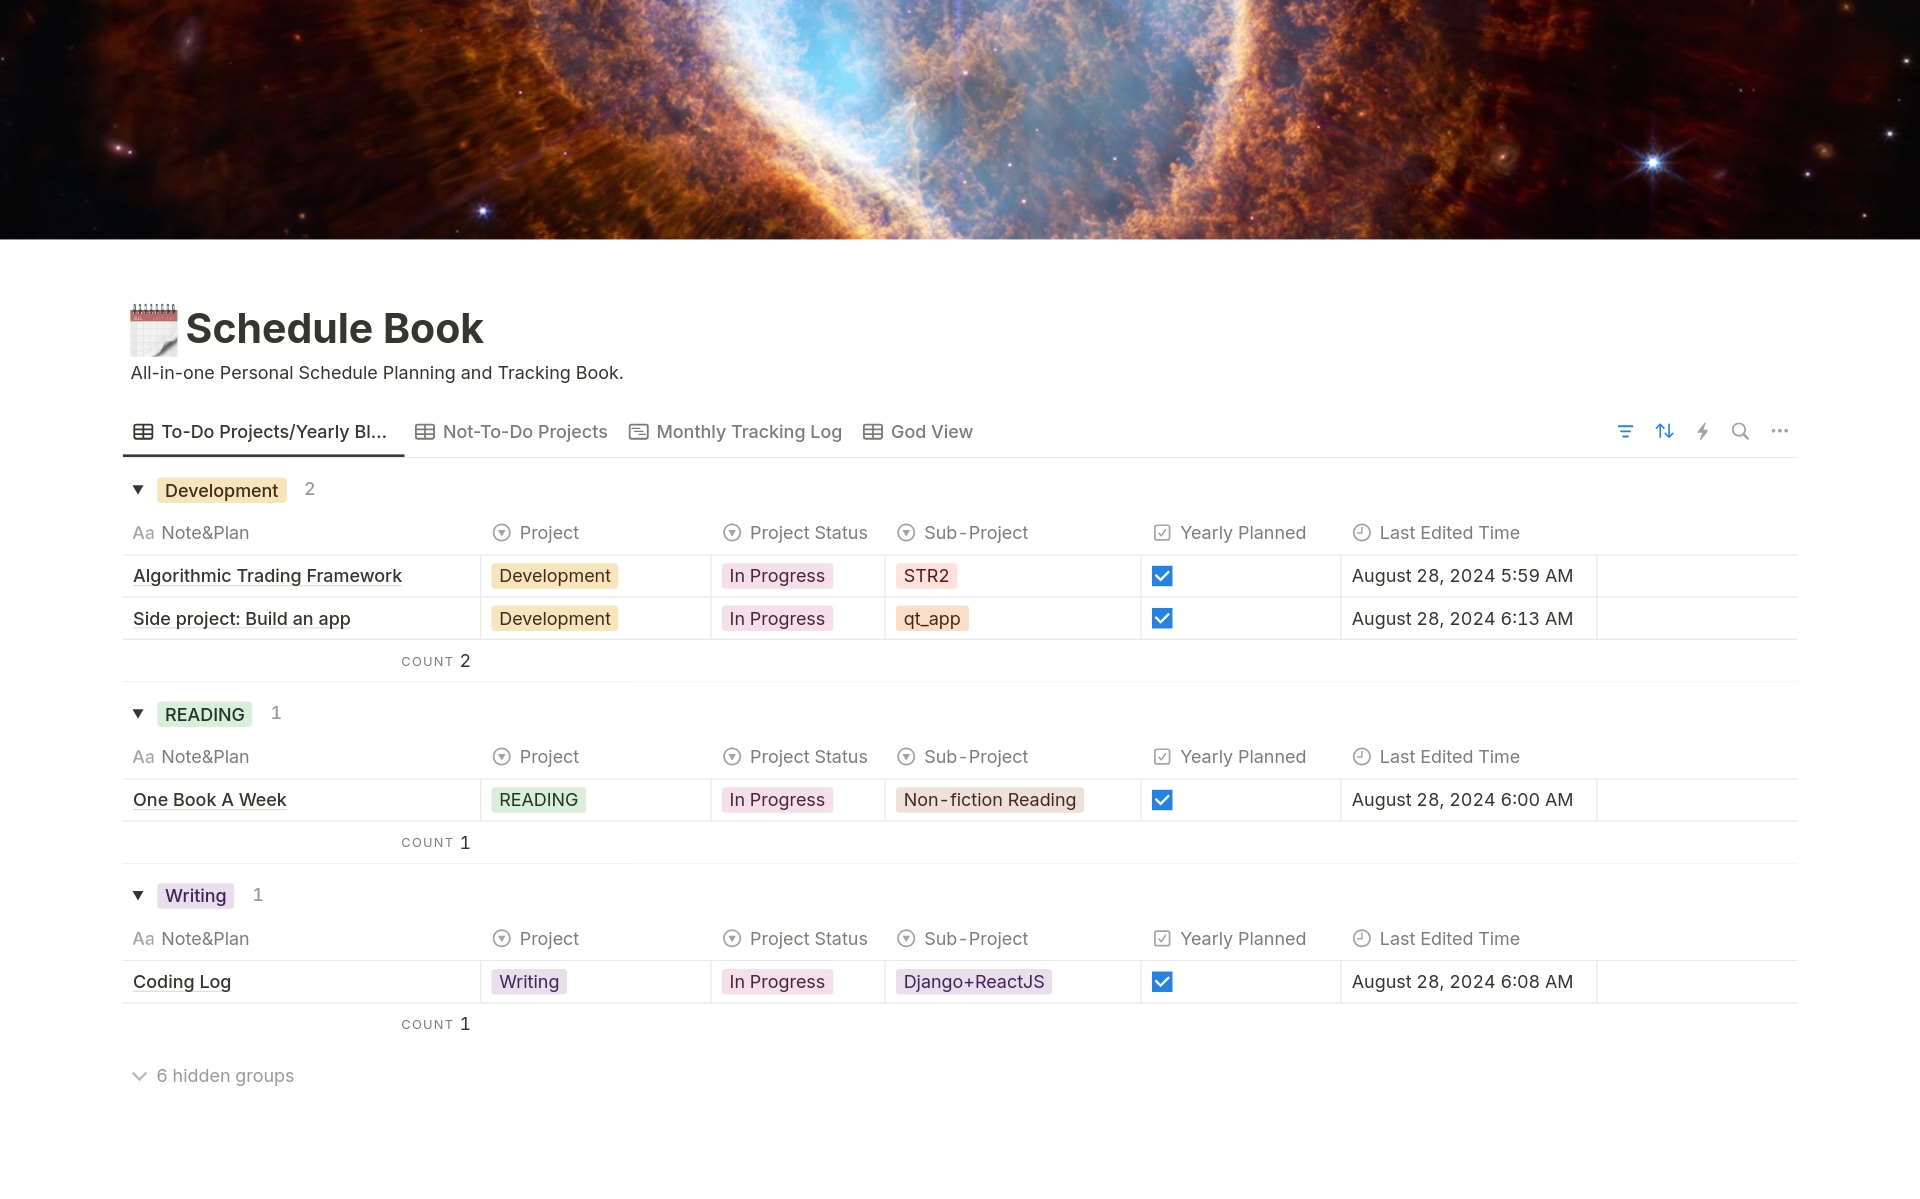Collapse the READING group
Screen dimensions: 1920x1199
coord(138,713)
